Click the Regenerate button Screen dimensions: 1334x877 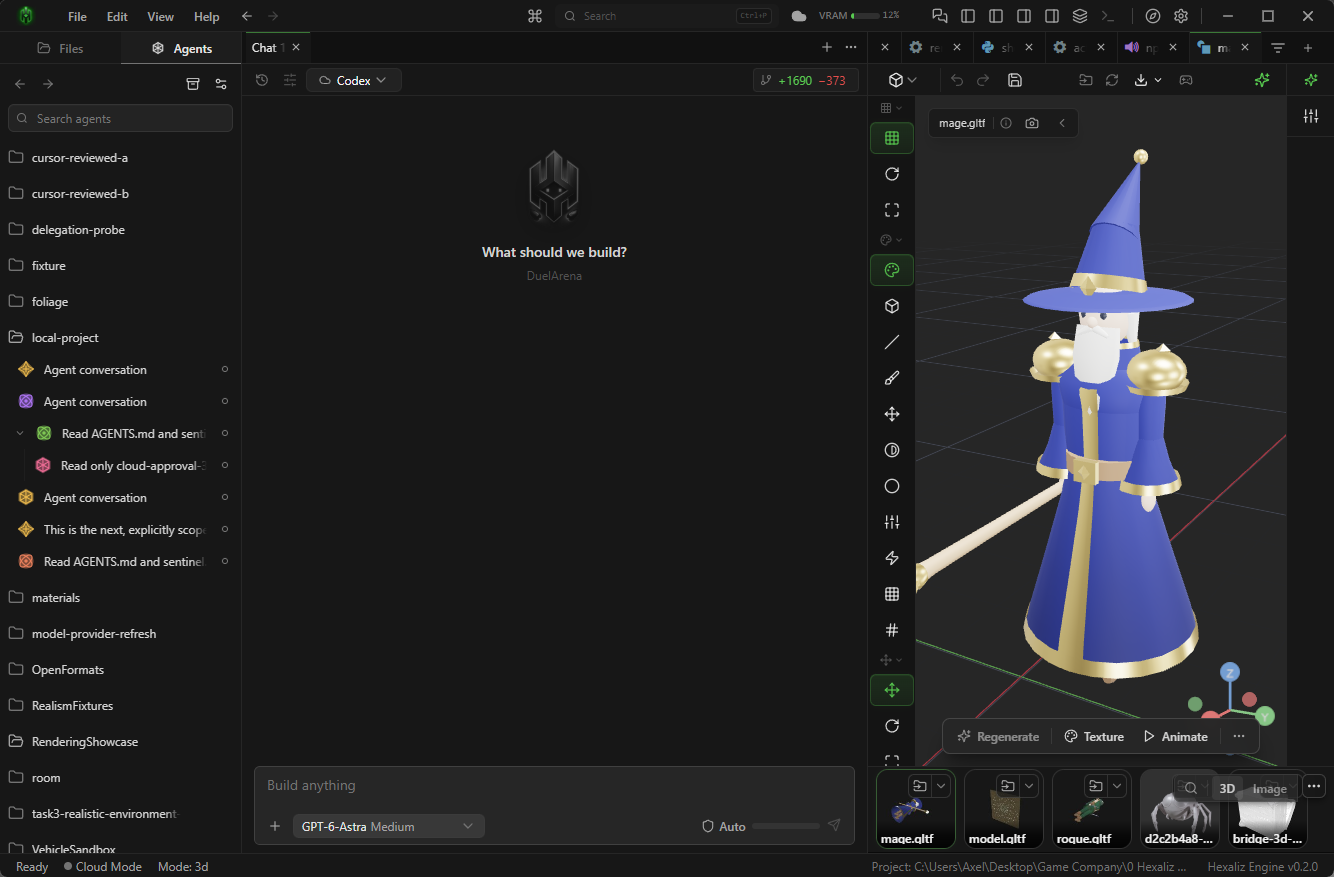[998, 736]
